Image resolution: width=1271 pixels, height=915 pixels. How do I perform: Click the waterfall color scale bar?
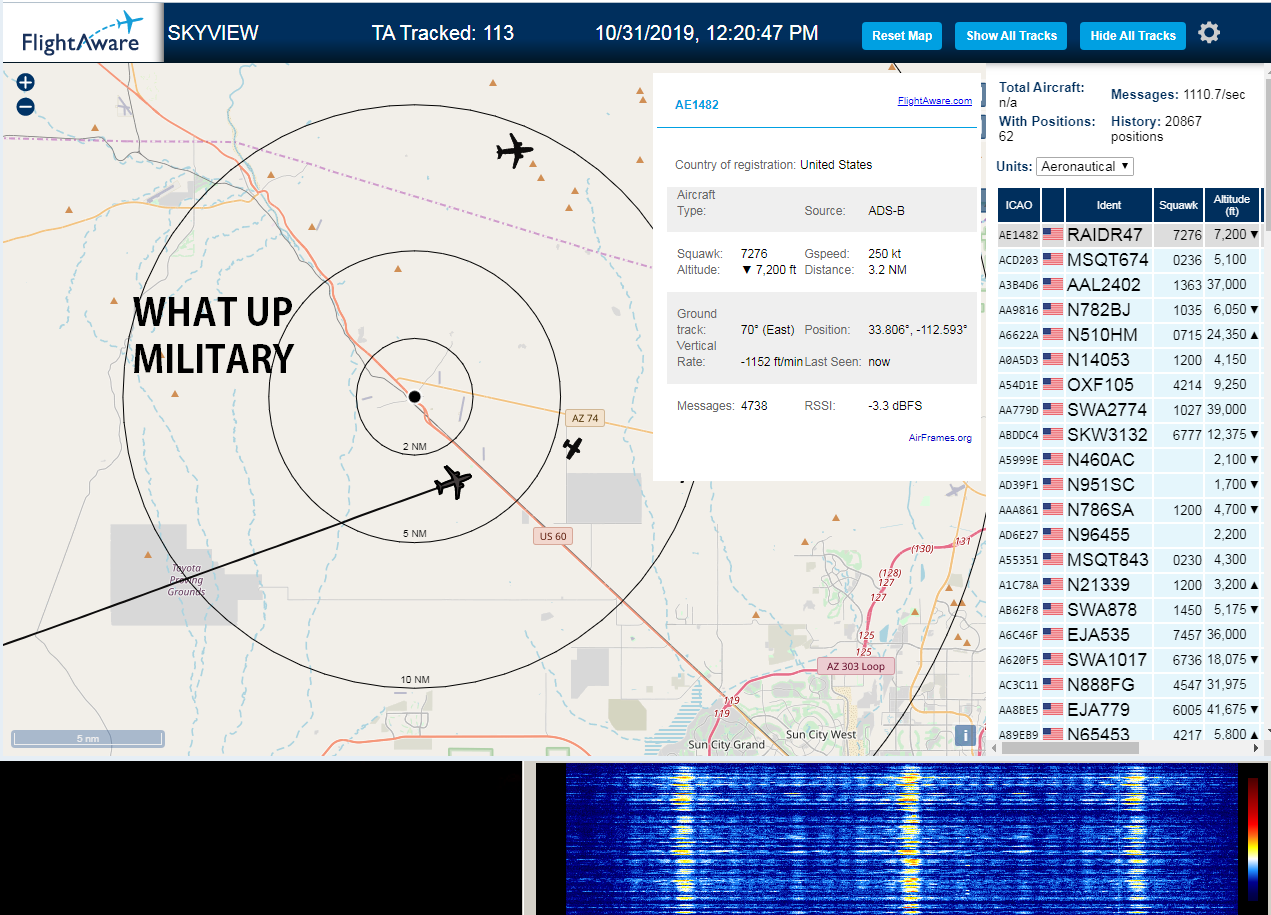[1252, 838]
